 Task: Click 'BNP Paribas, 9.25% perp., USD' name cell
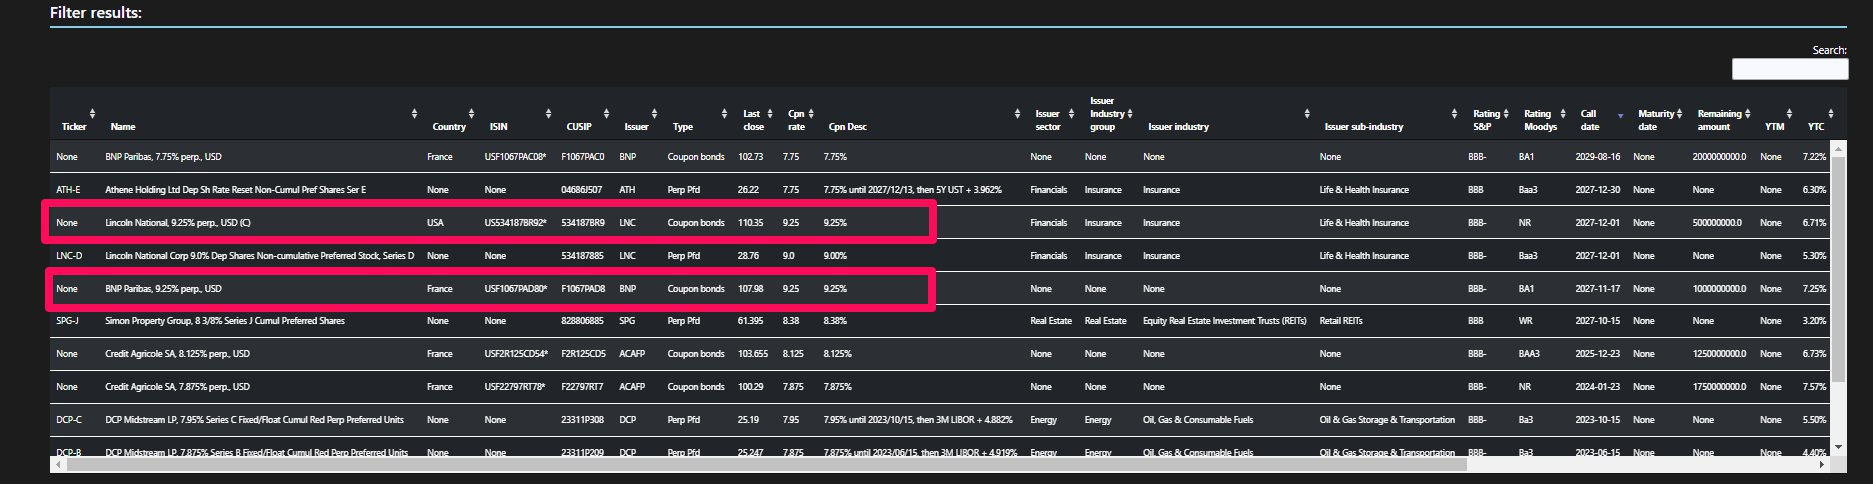point(164,289)
